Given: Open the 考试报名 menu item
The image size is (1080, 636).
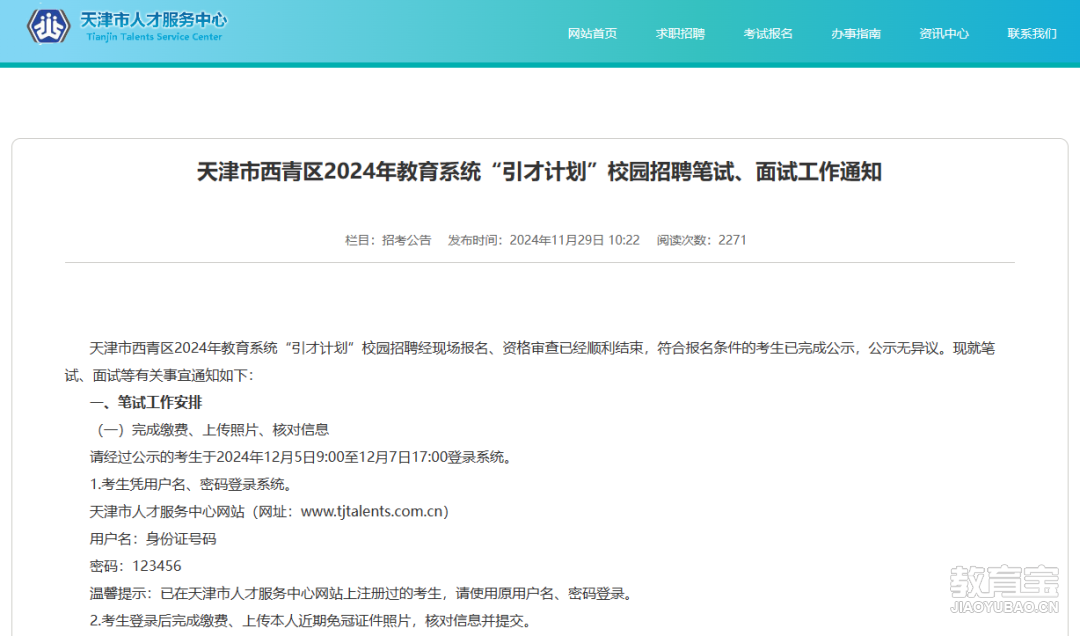Looking at the screenshot, I should (x=768, y=34).
